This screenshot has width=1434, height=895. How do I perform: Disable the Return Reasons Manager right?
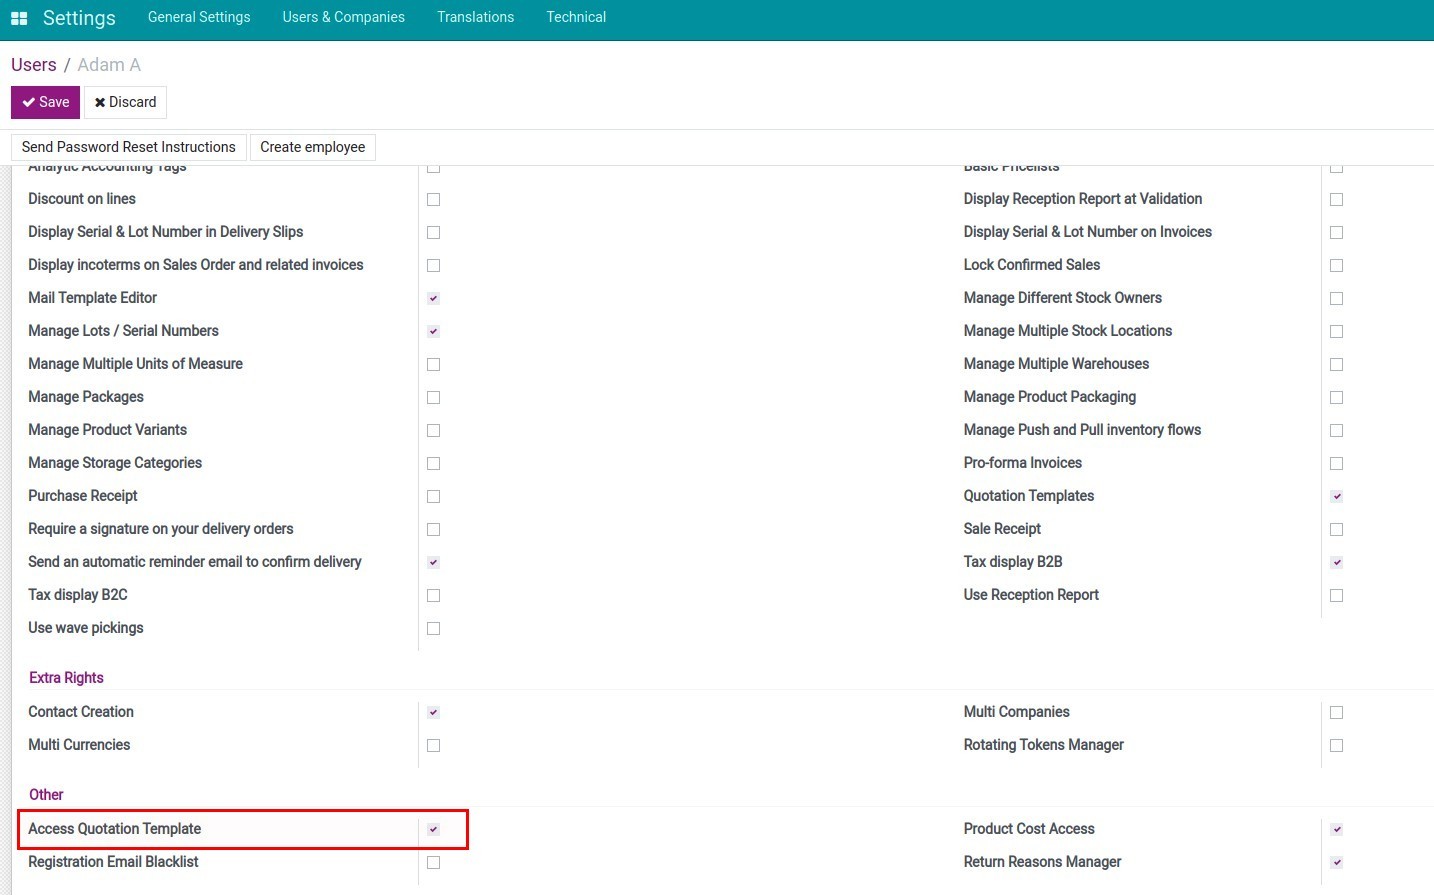1337,862
